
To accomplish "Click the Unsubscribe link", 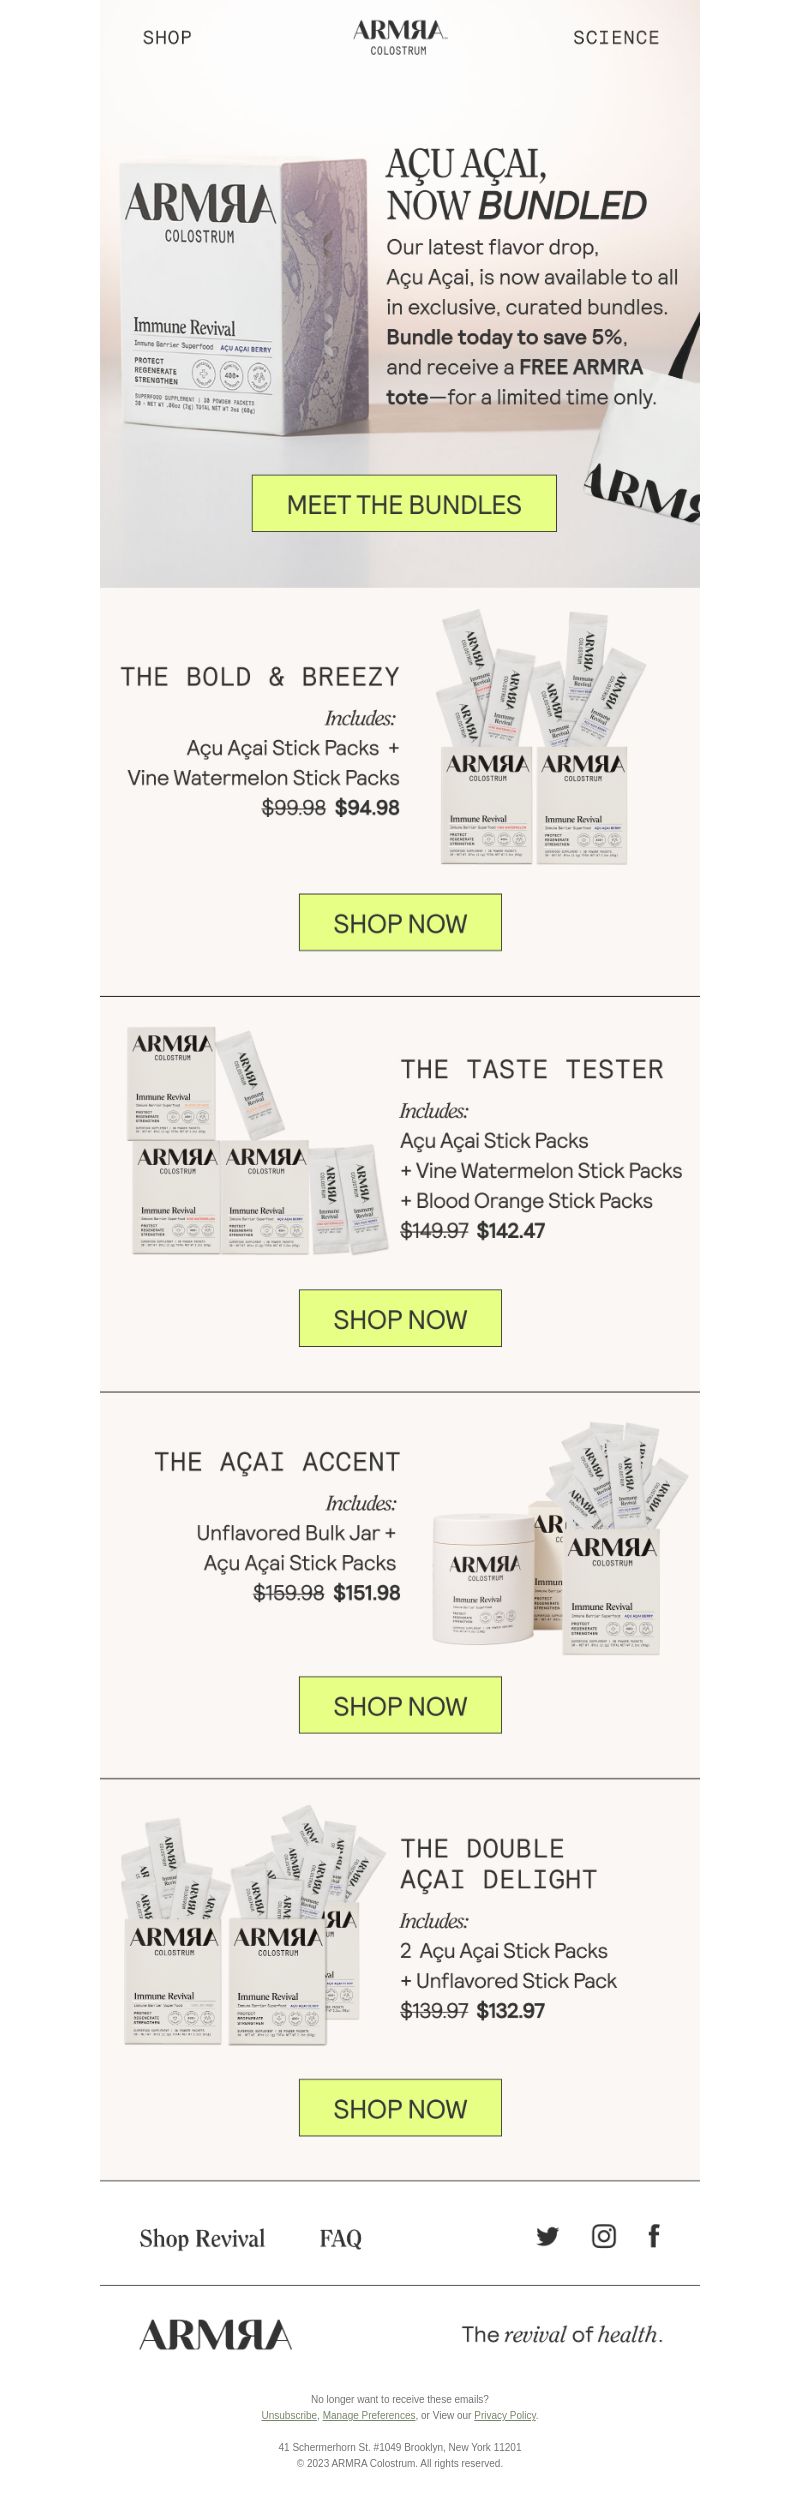I will click(289, 2415).
